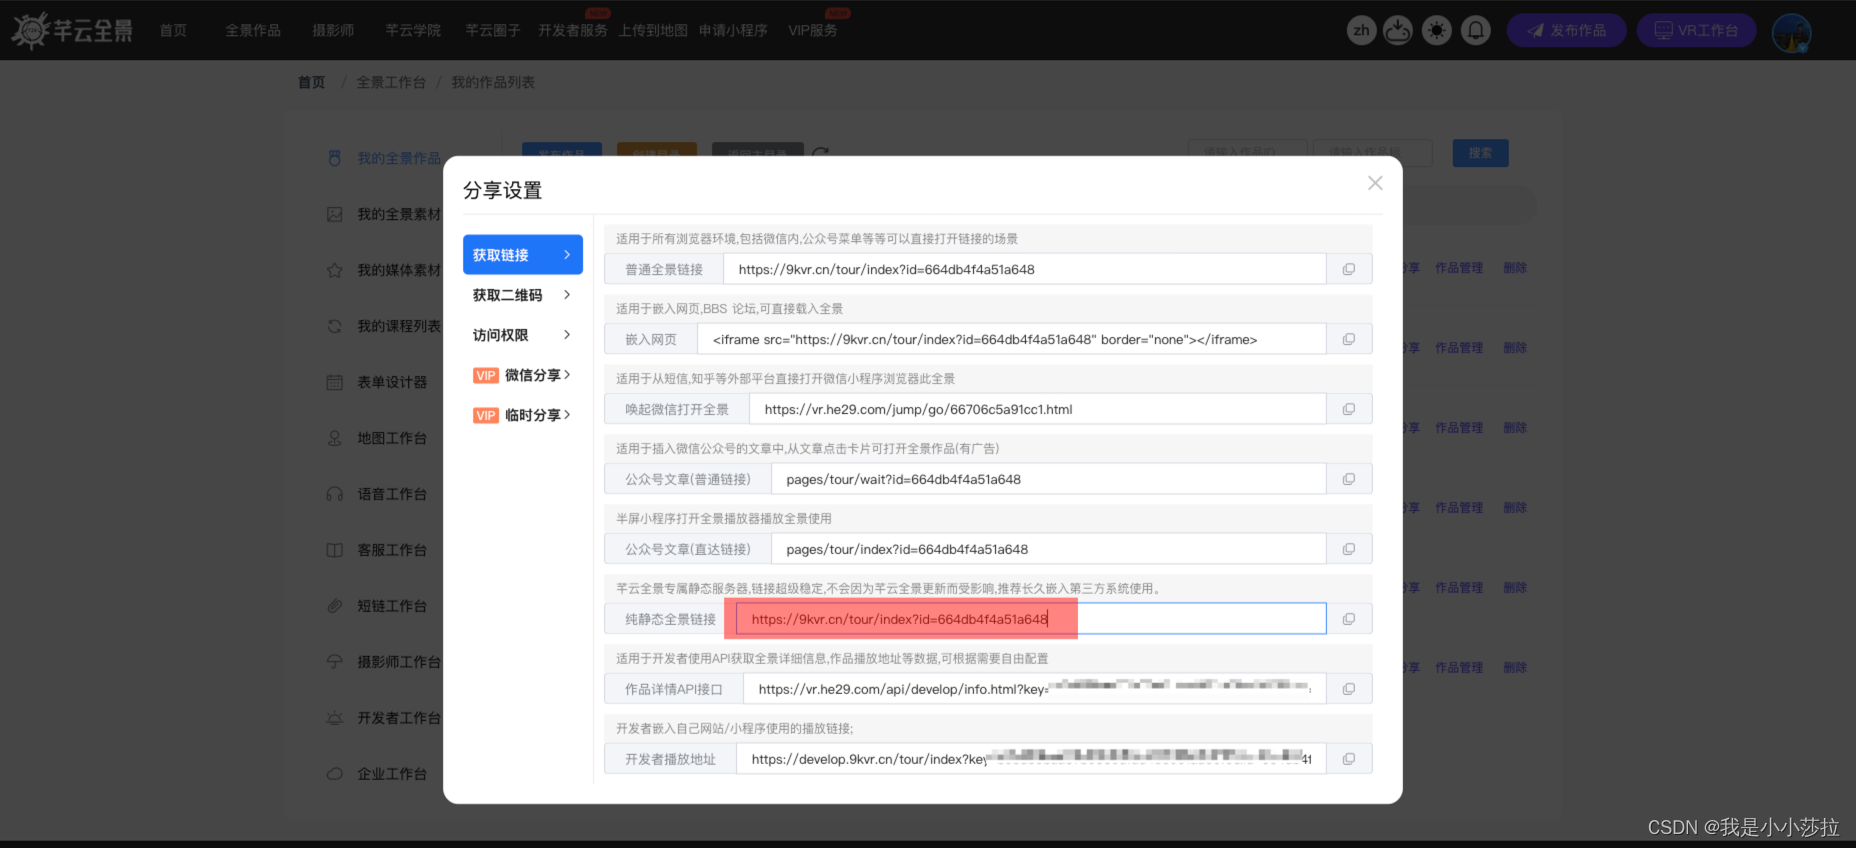
Task: Open 摄影师 in top navigation
Action: tap(333, 30)
